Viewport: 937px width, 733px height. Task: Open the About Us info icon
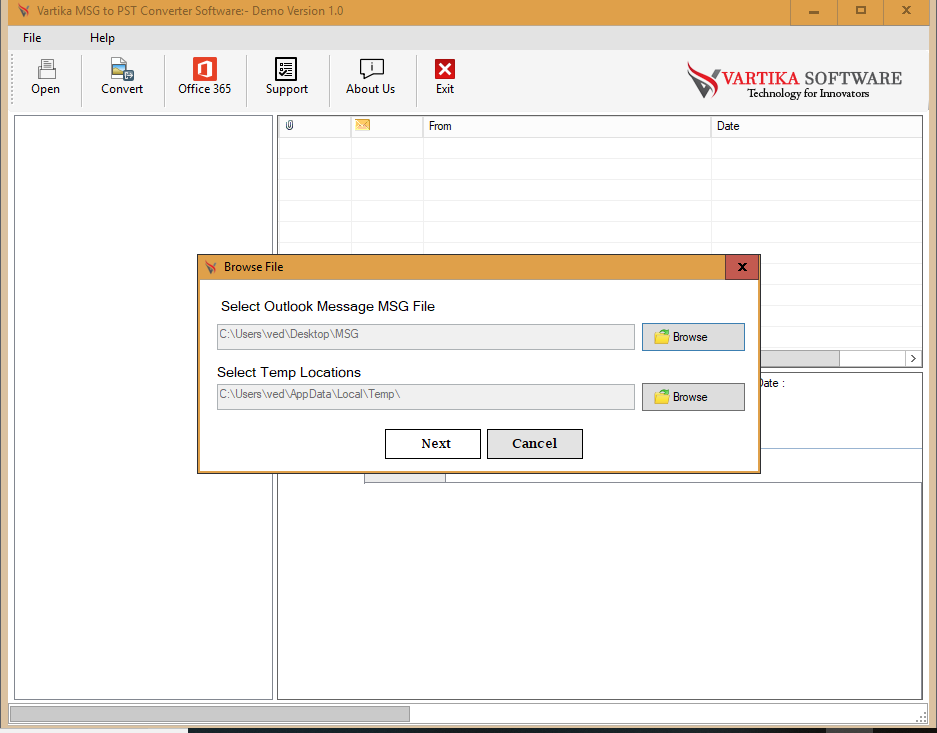[370, 77]
